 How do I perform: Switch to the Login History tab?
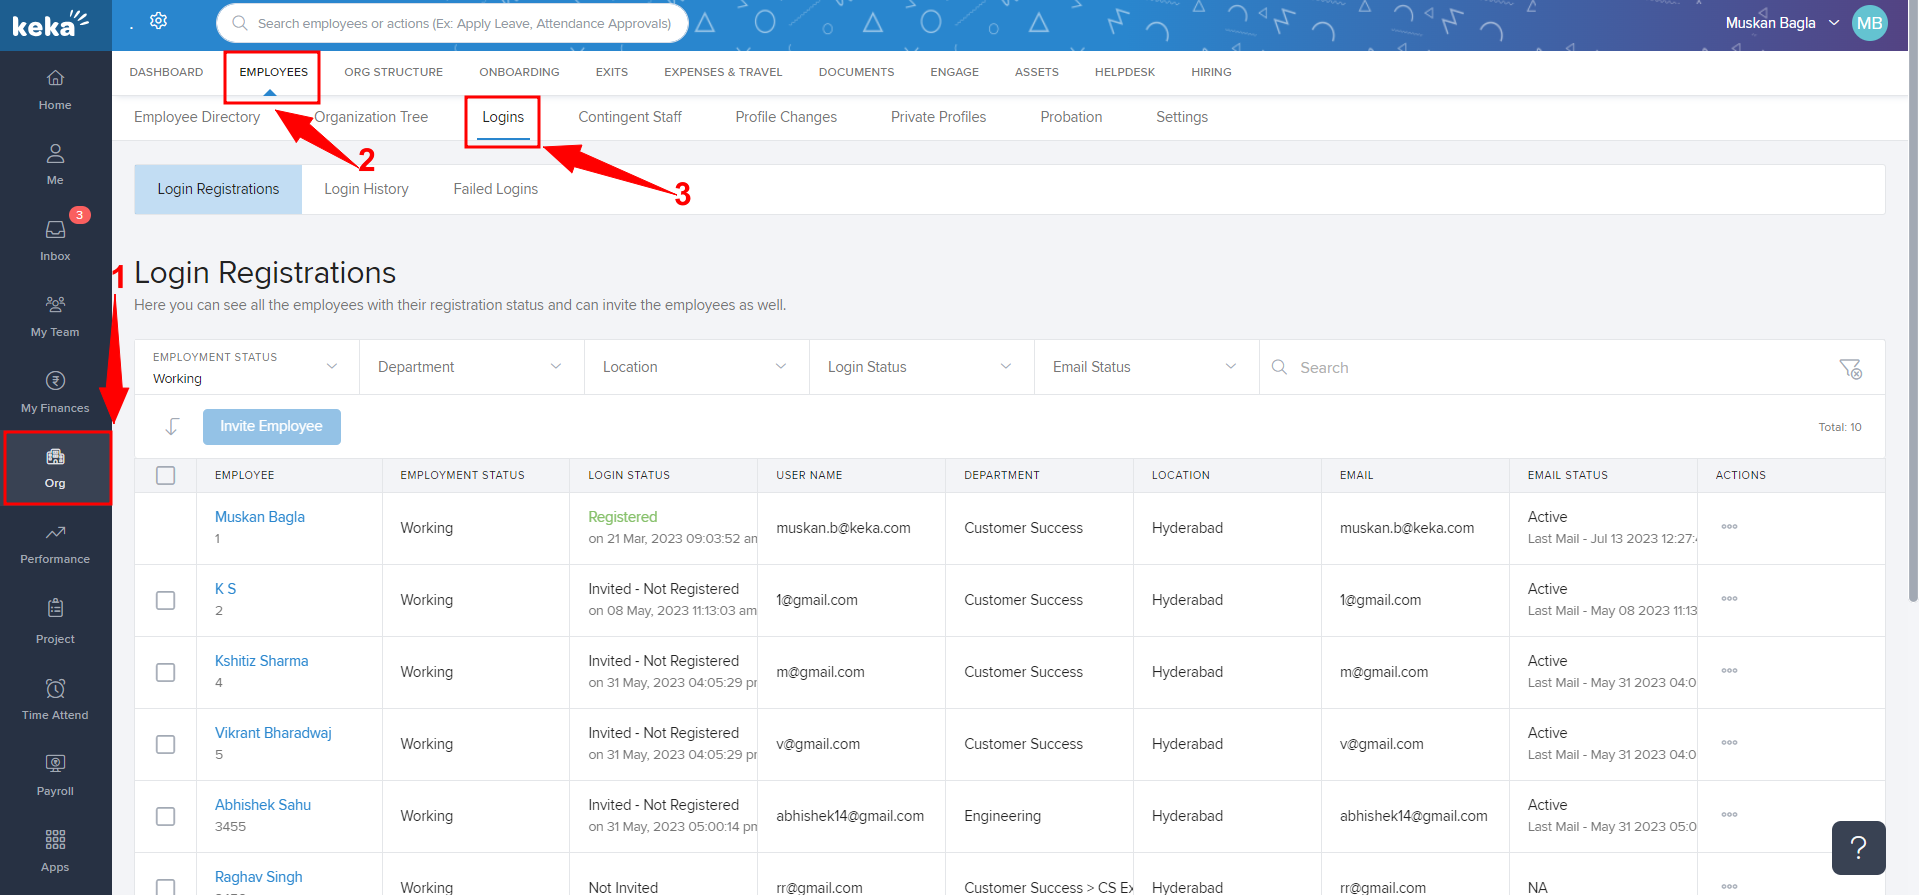(366, 189)
